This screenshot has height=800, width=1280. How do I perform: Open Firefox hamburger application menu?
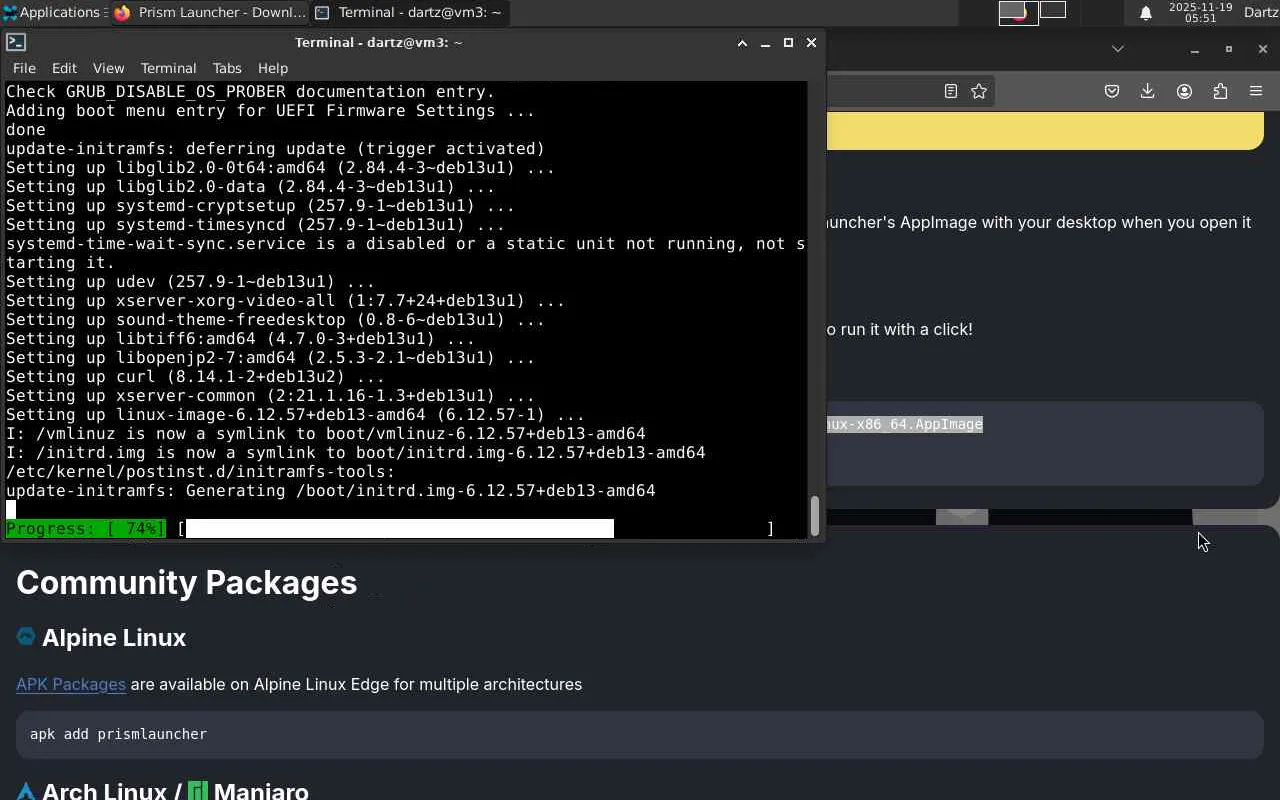coord(1256,91)
